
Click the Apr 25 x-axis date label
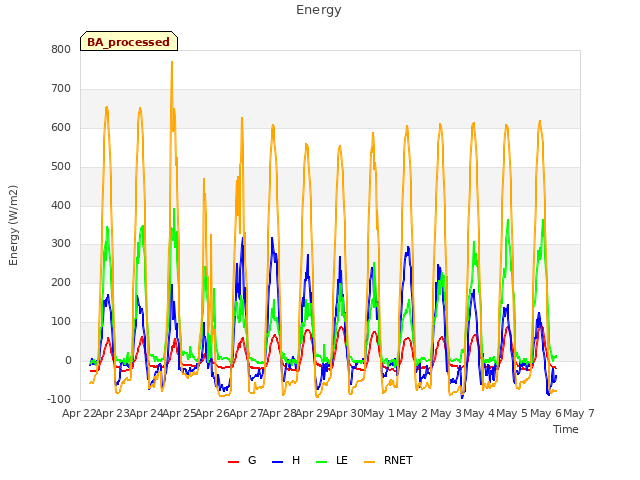[x=179, y=413]
